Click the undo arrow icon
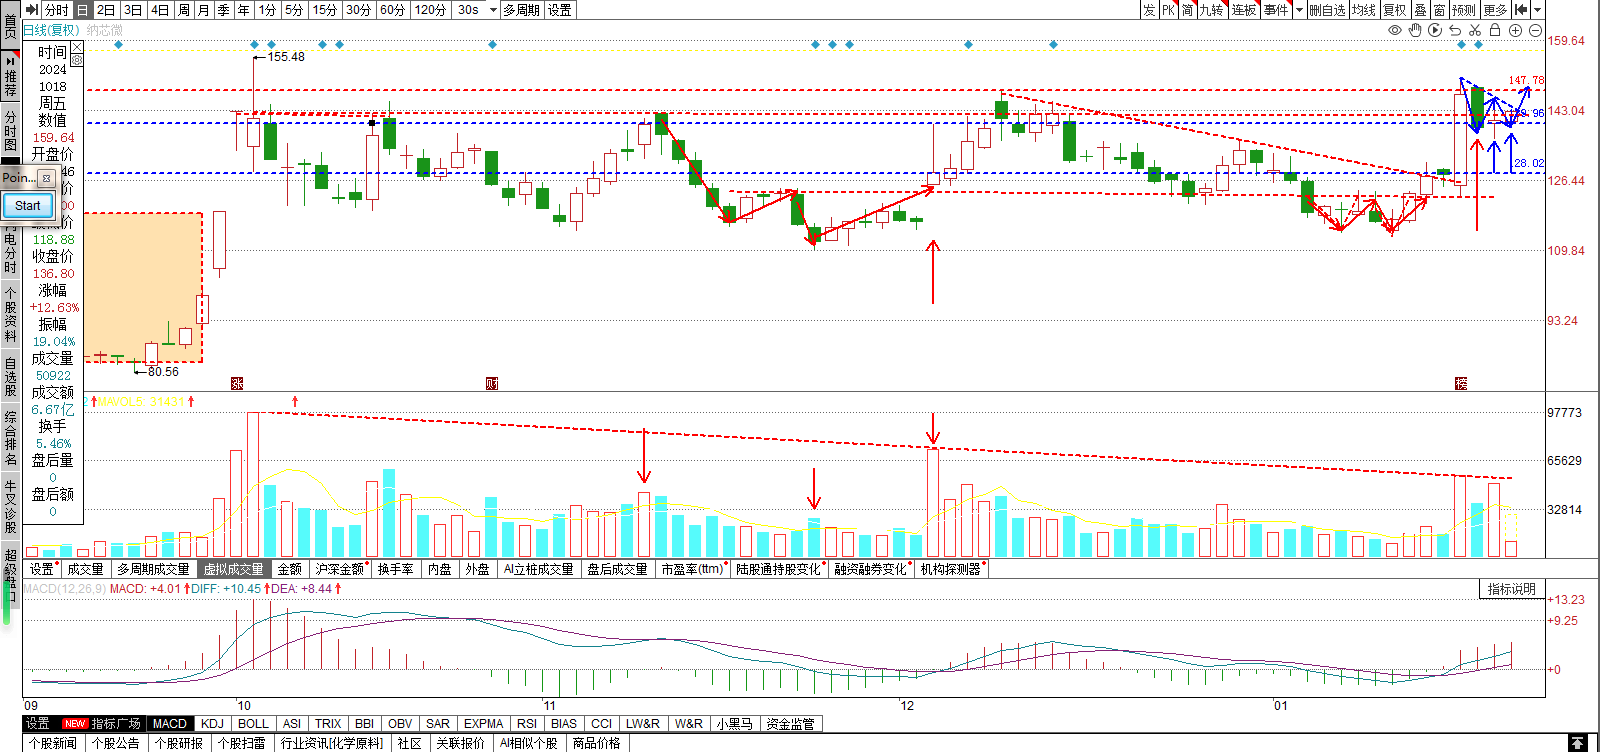This screenshot has width=1600, height=752. (1455, 30)
